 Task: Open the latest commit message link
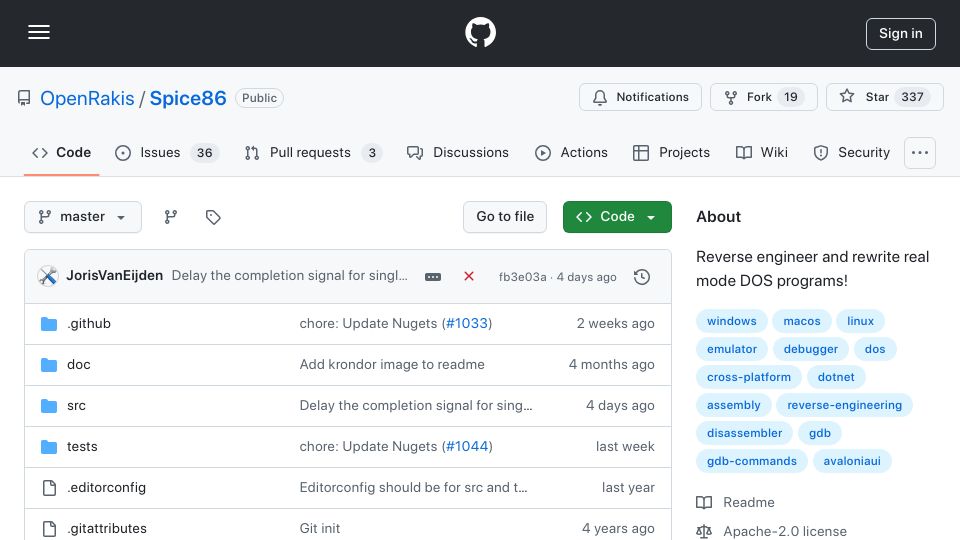[x=290, y=276]
